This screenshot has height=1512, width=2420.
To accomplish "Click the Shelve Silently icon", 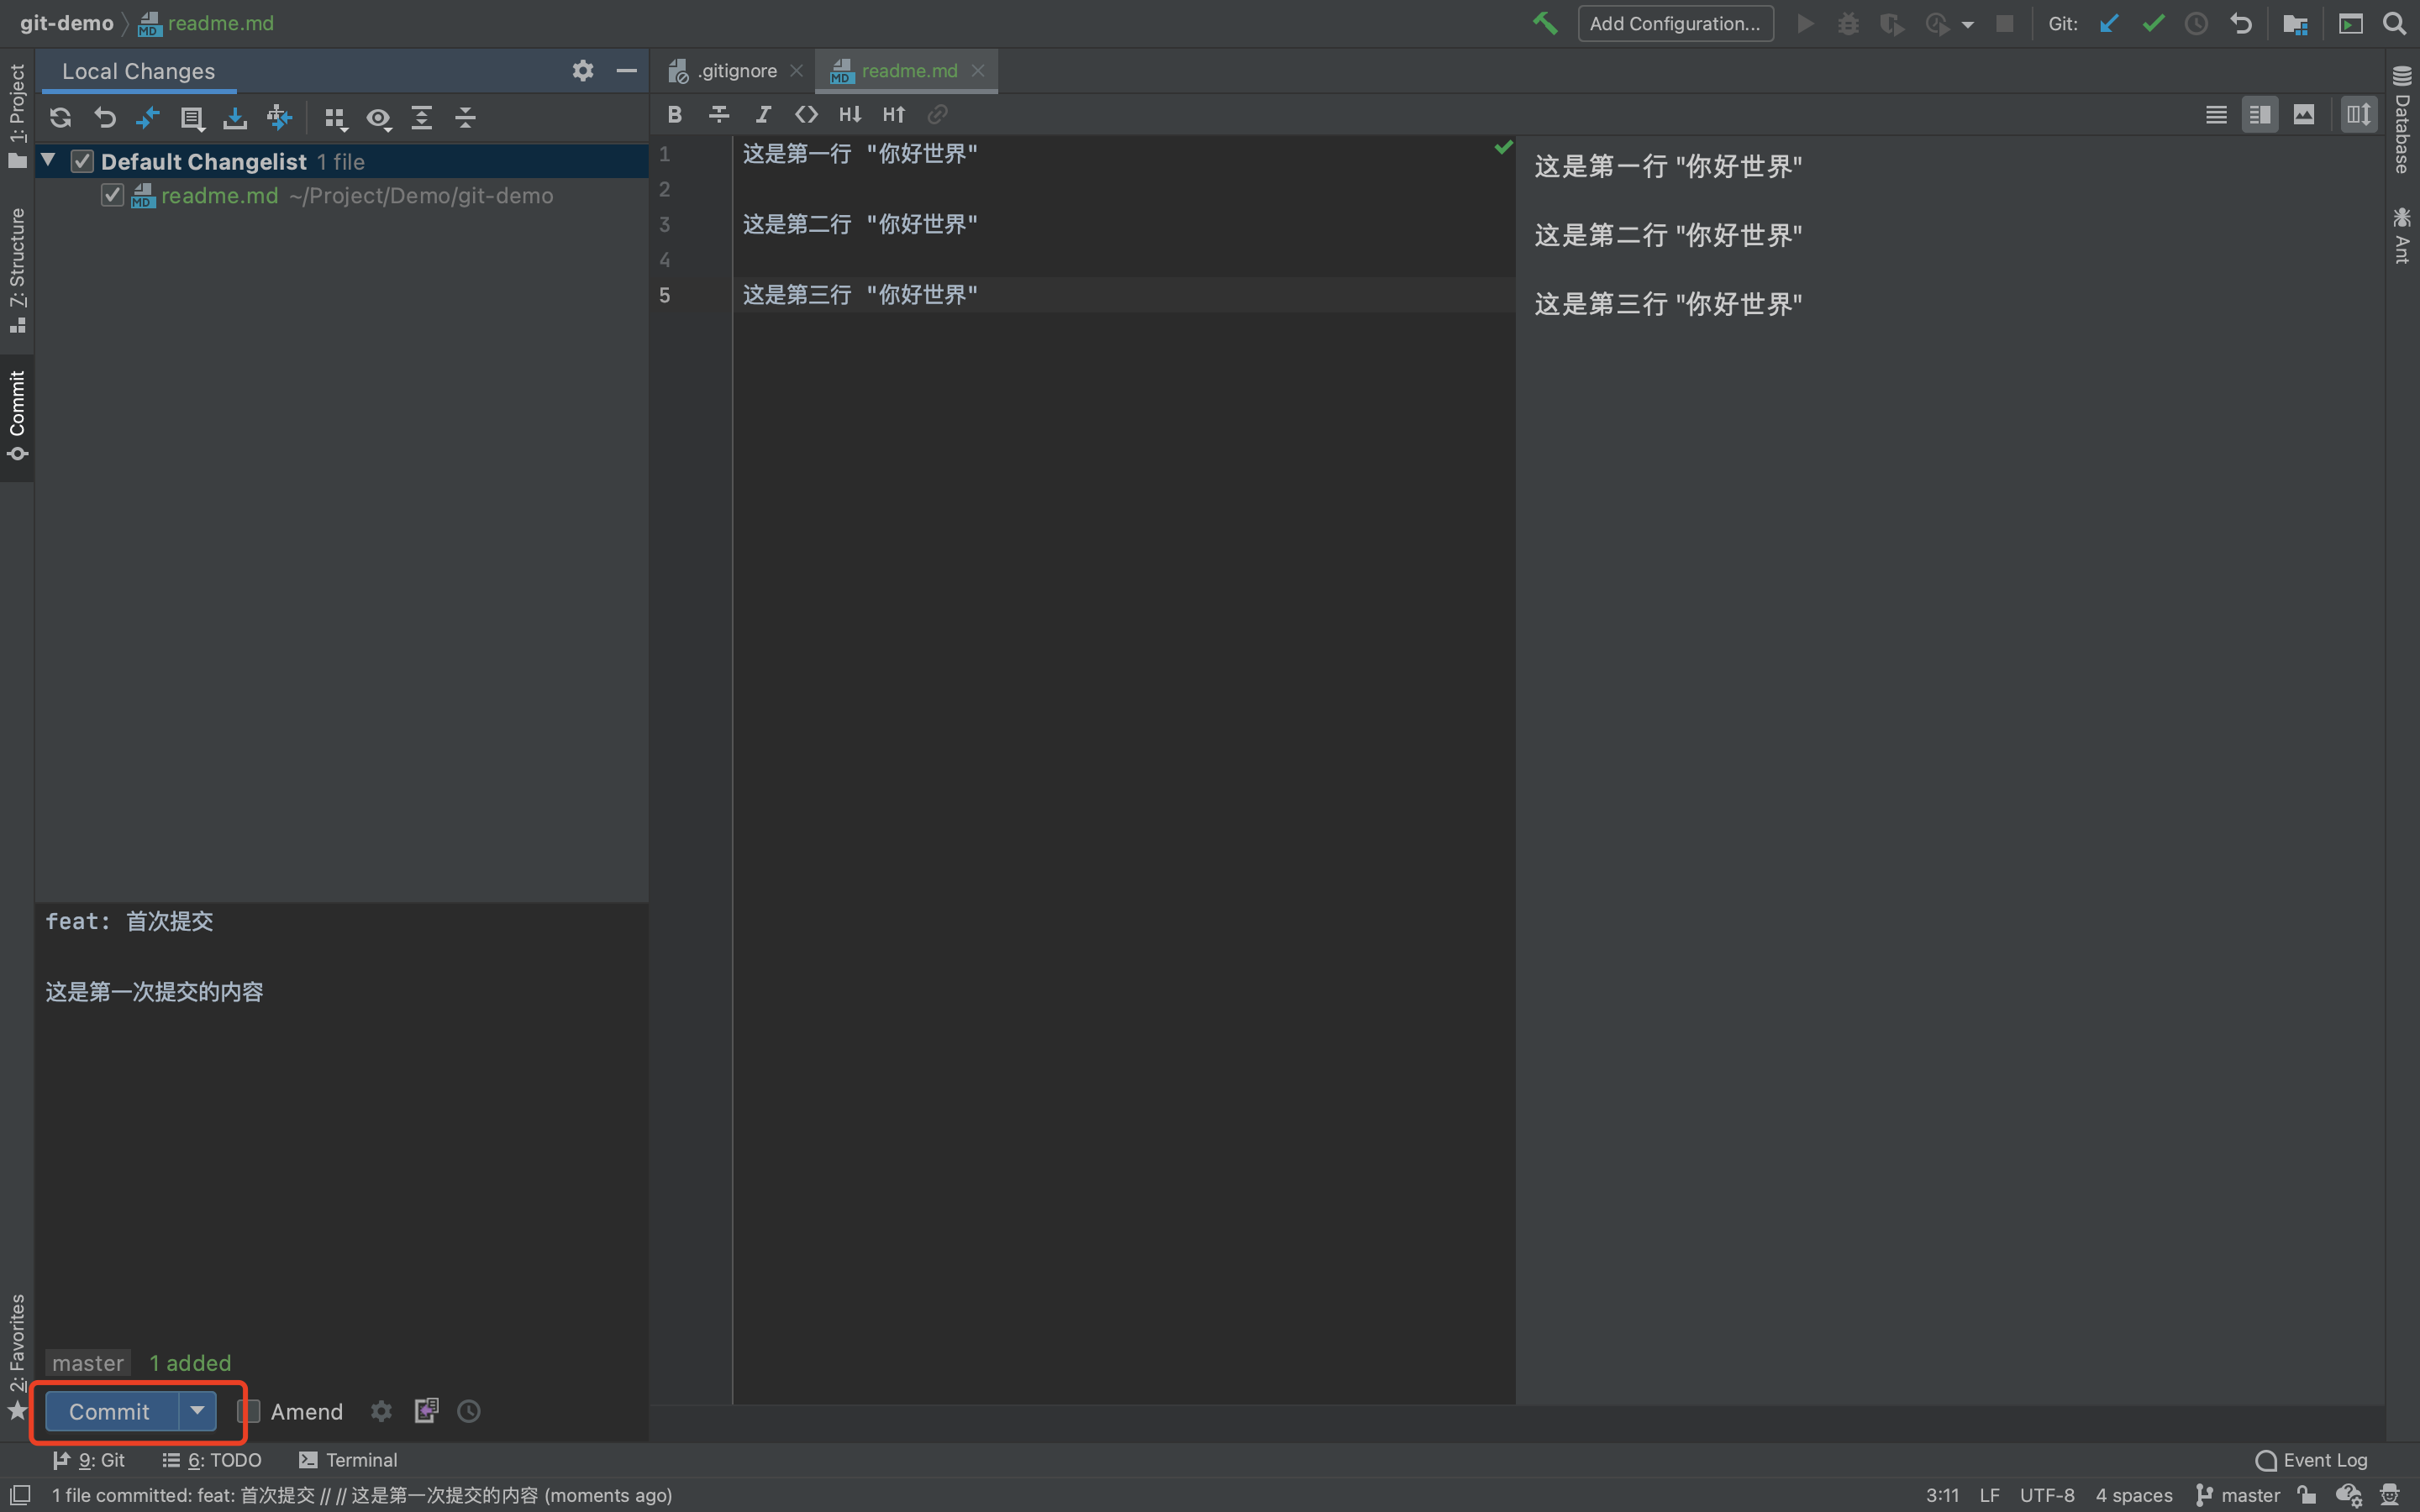I will coord(235,118).
